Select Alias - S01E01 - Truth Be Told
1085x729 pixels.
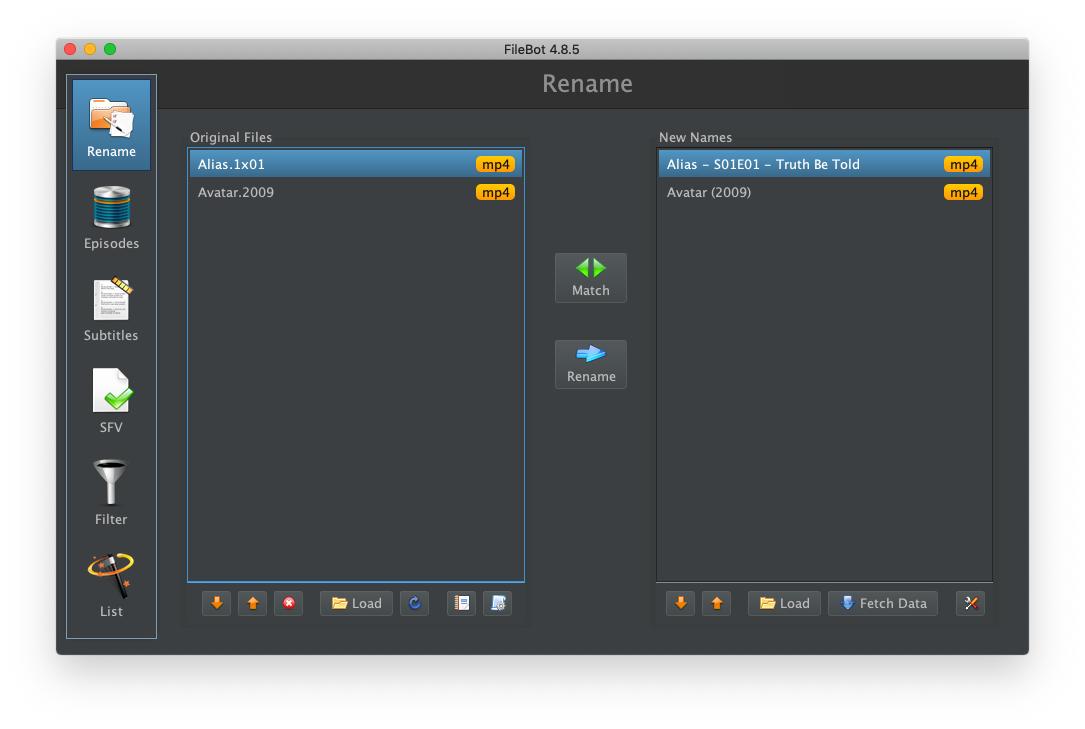click(x=824, y=164)
